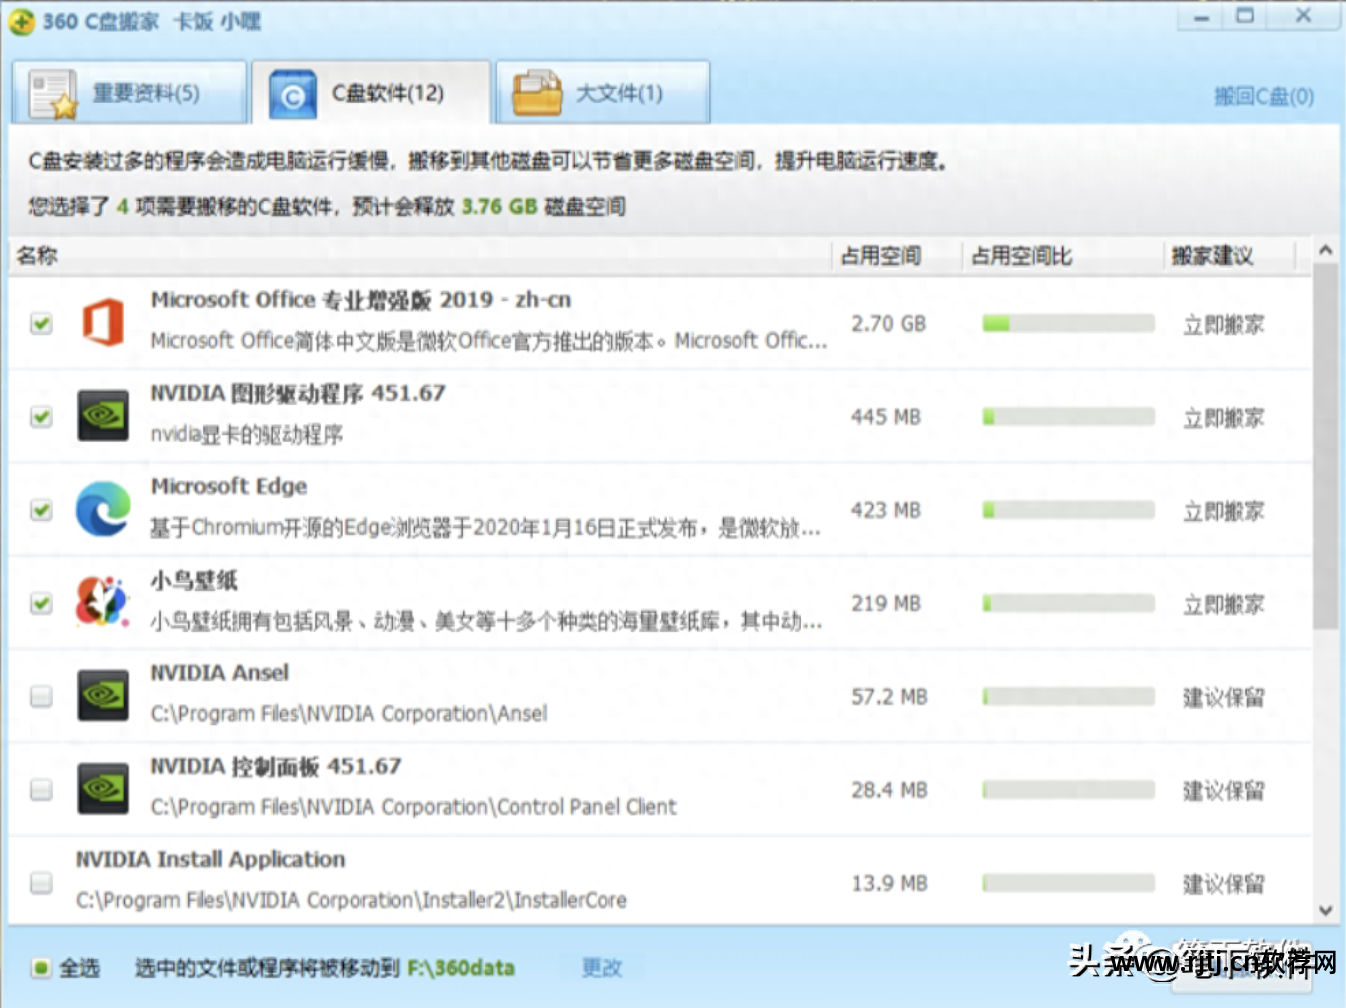Click 建议保留 for NVIDIA Ansel
1346x1008 pixels.
coord(1224,697)
